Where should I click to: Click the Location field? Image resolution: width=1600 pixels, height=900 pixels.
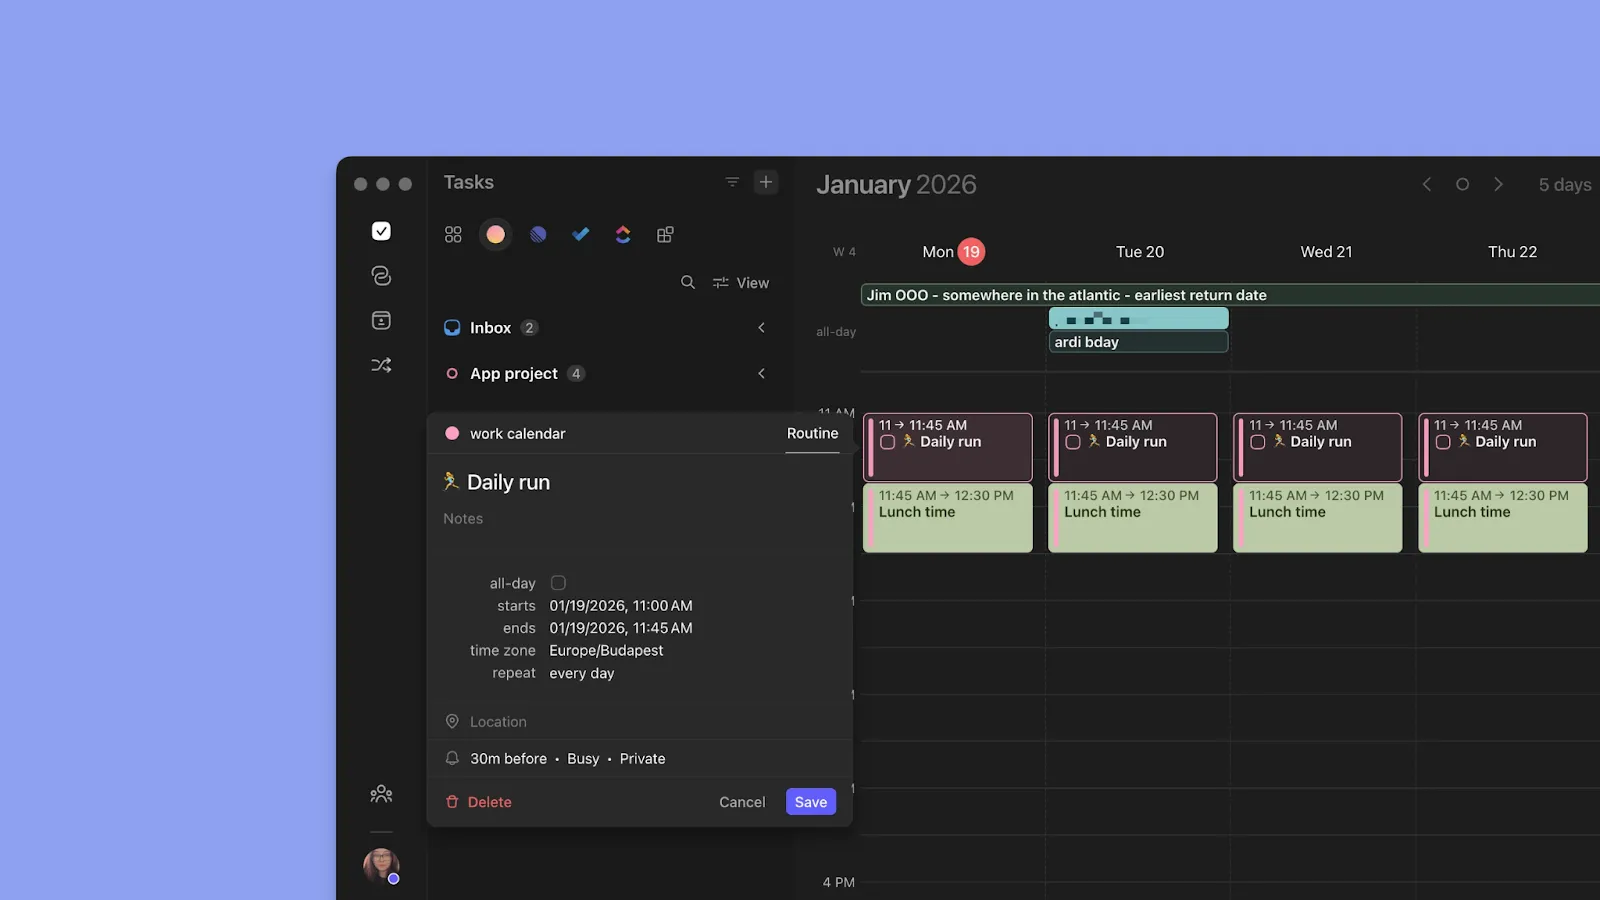click(498, 722)
